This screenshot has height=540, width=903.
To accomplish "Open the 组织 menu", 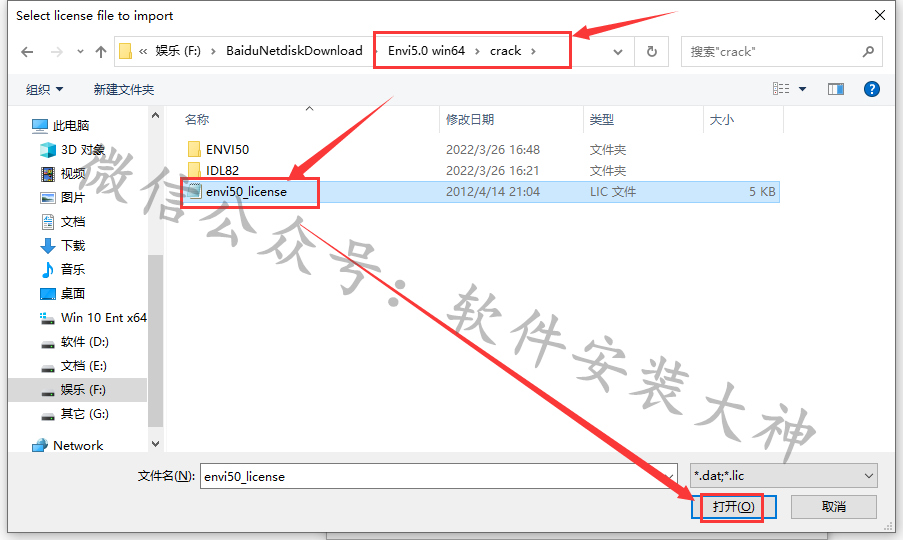I will coord(44,89).
